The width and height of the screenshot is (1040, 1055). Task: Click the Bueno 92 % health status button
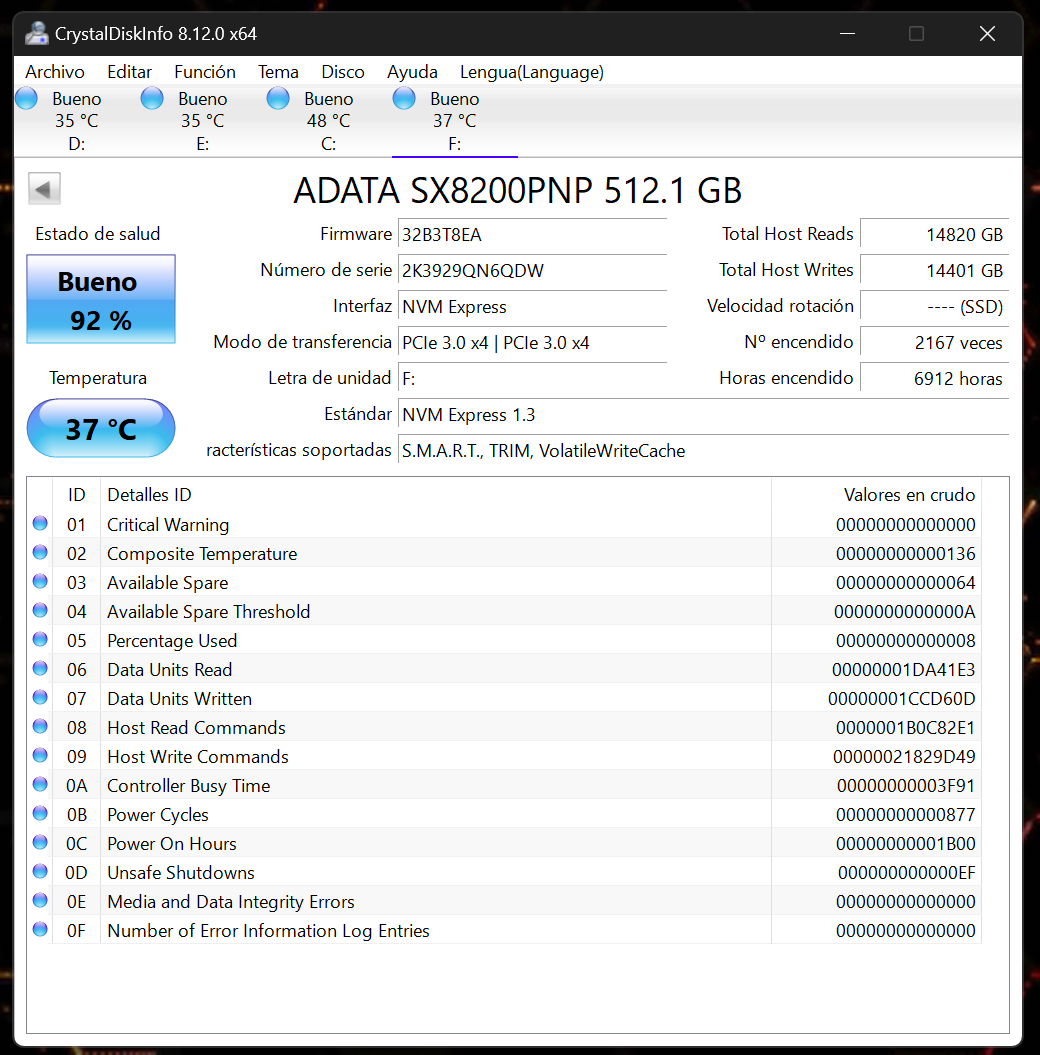point(101,299)
